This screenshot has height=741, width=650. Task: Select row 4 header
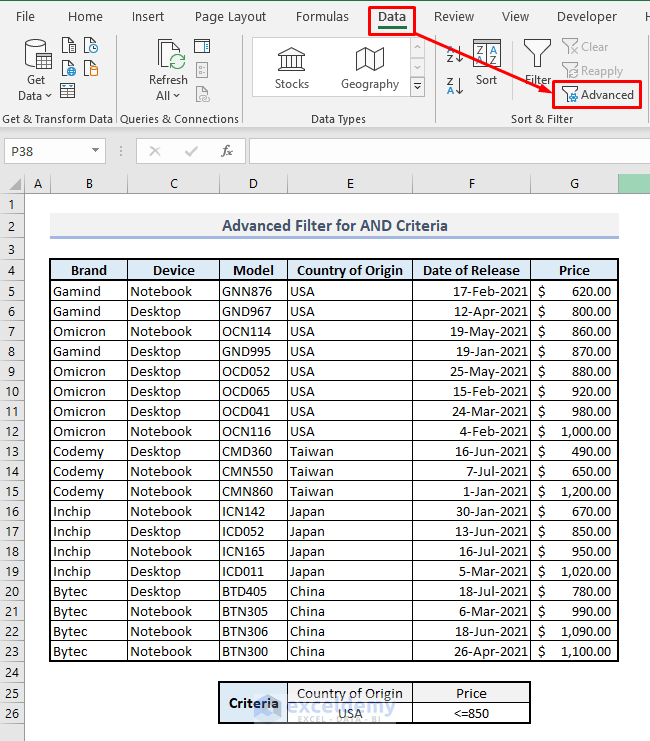pos(12,271)
